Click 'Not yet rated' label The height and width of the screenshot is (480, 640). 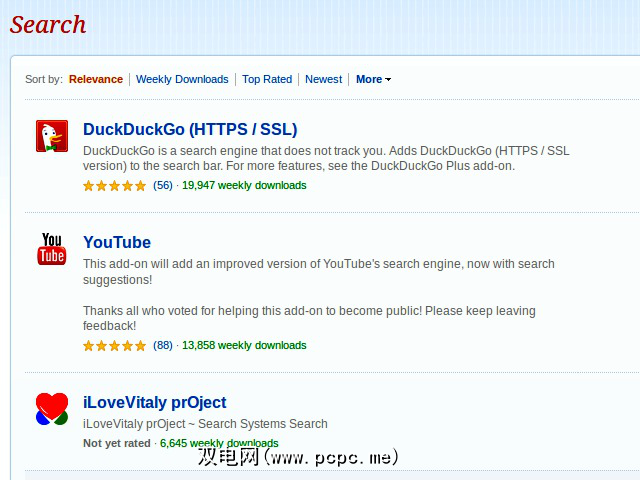click(x=117, y=443)
